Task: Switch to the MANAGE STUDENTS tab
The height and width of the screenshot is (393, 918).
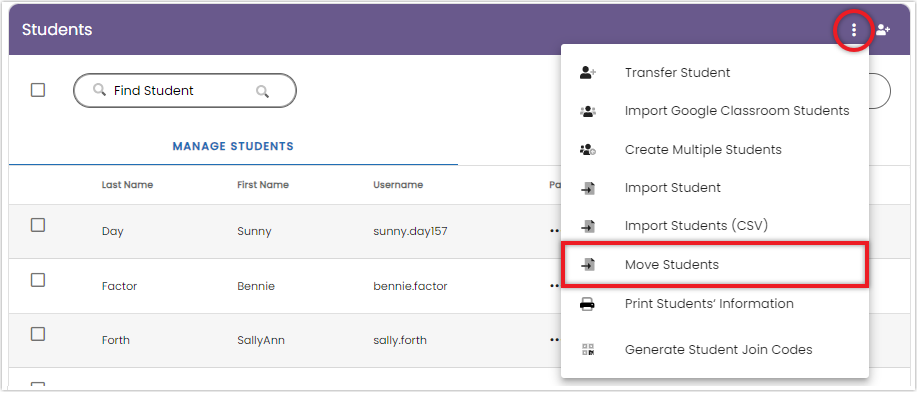Action: 233,146
